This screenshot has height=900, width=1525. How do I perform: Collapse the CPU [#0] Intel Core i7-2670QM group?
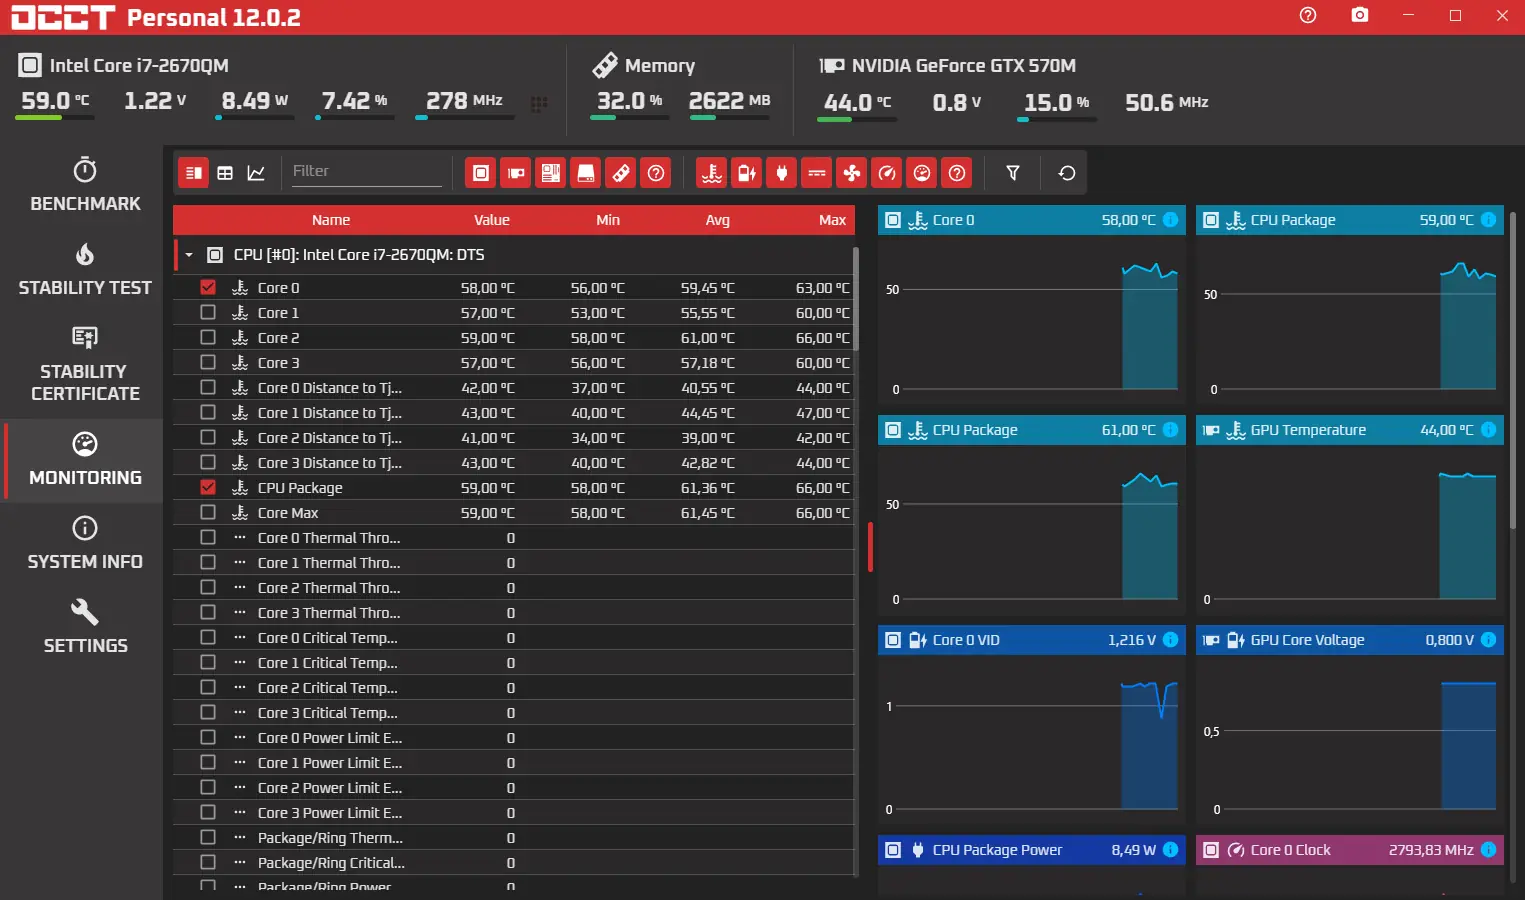tap(188, 255)
